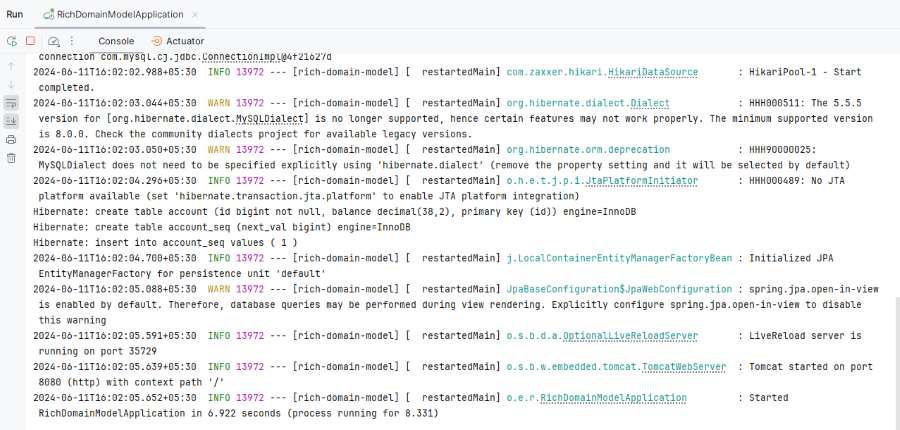The height and width of the screenshot is (430, 900).
Task: Click the run configuration icon on the tab
Action: tap(49, 14)
